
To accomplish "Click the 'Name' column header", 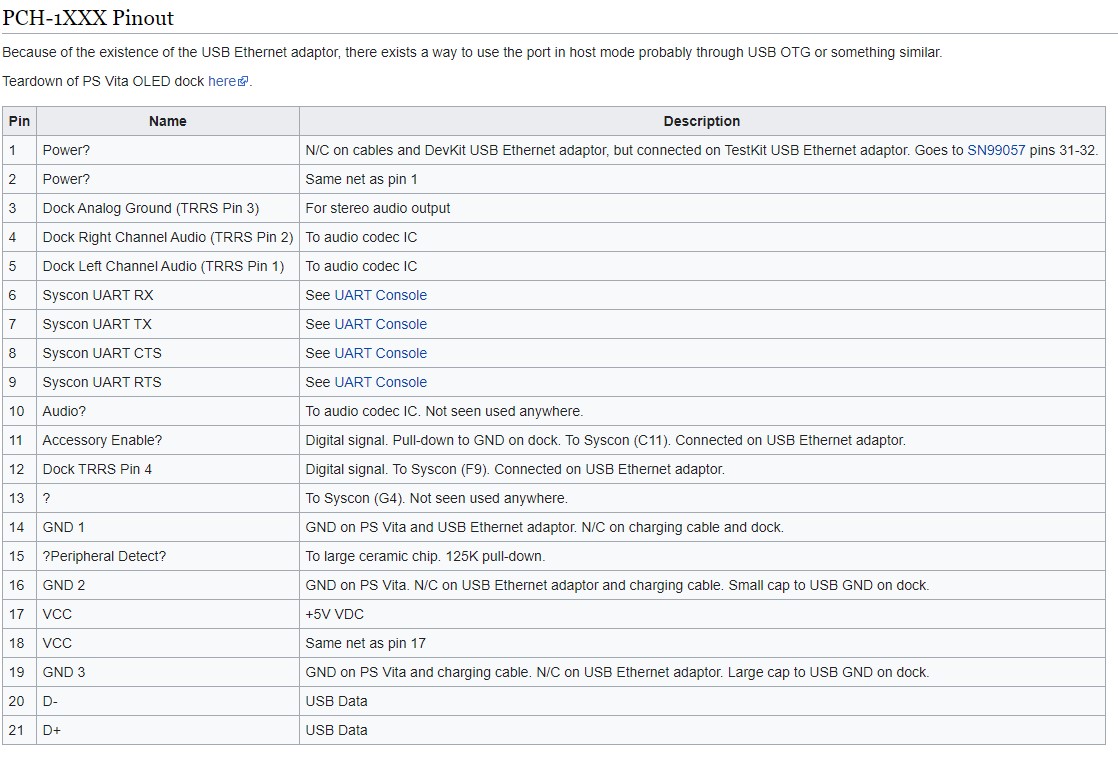I will coord(168,121).
